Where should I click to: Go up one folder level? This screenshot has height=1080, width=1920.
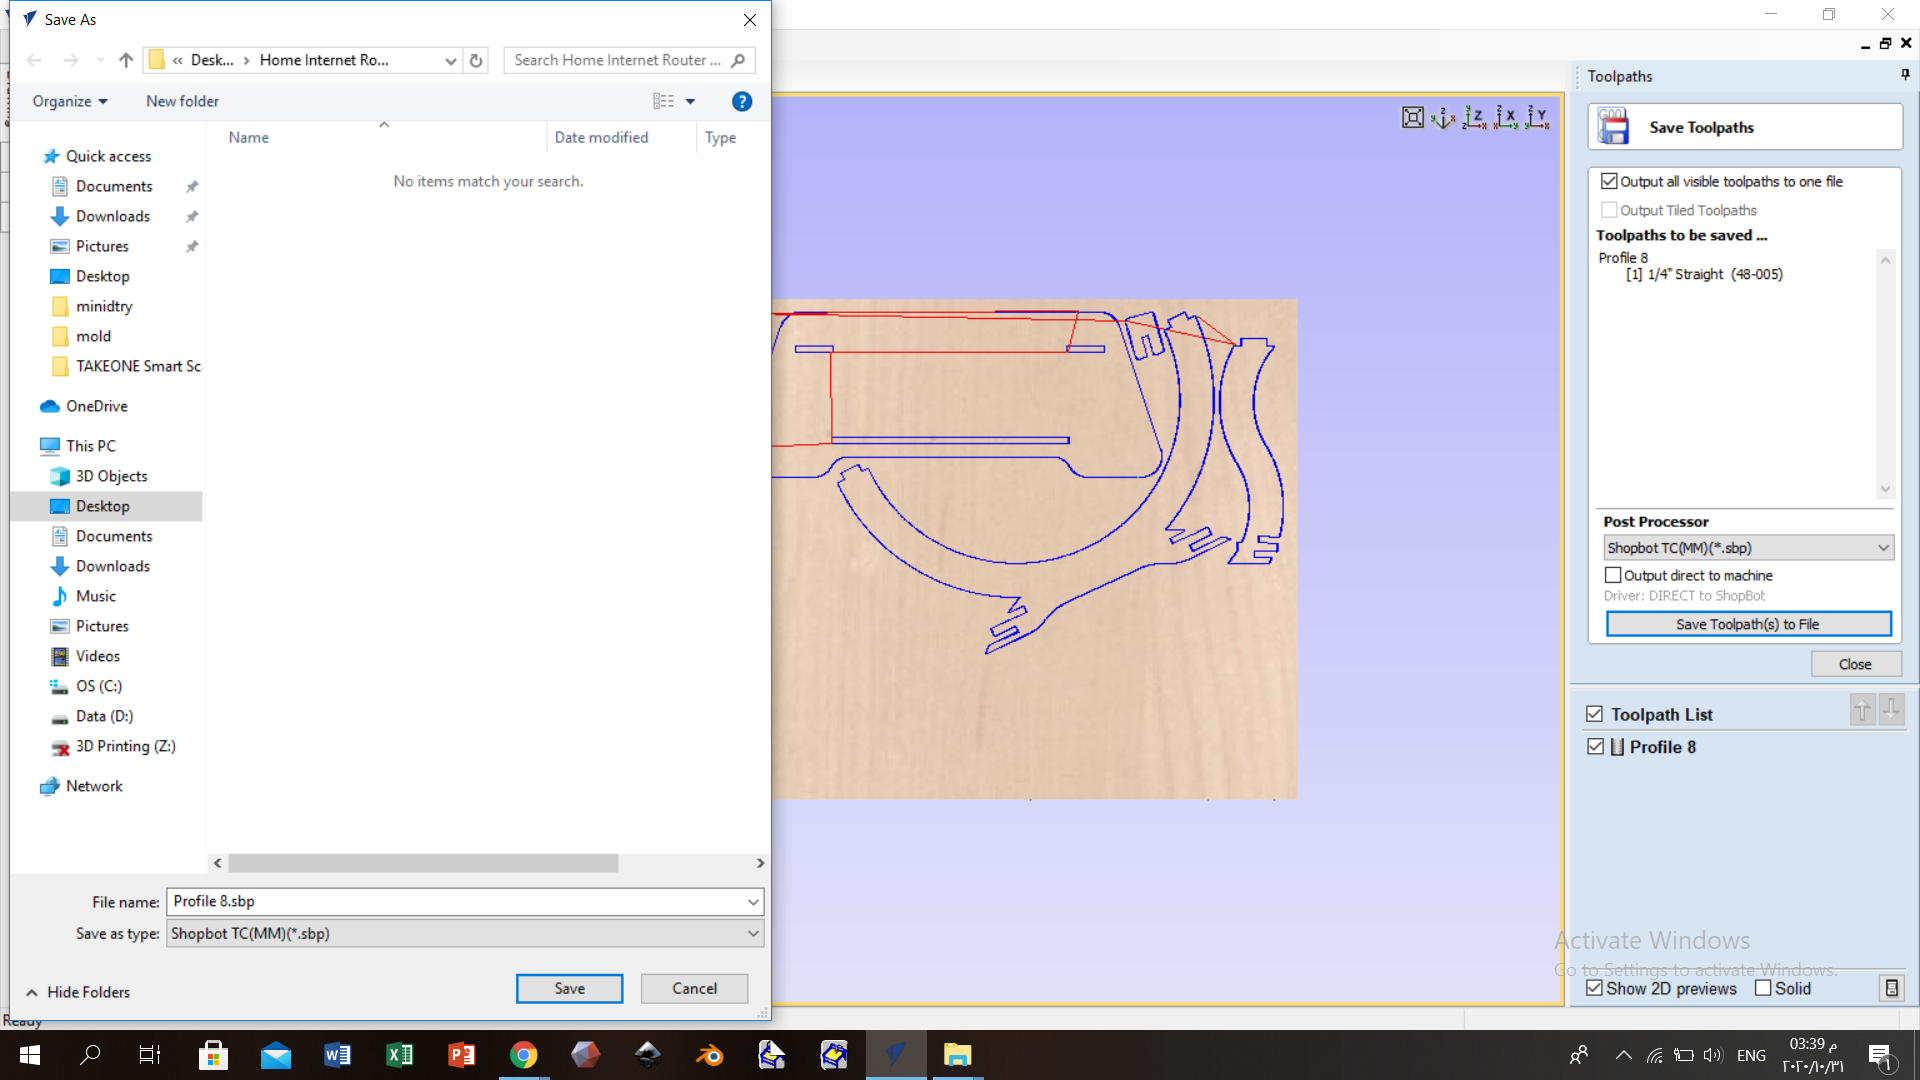click(x=126, y=60)
